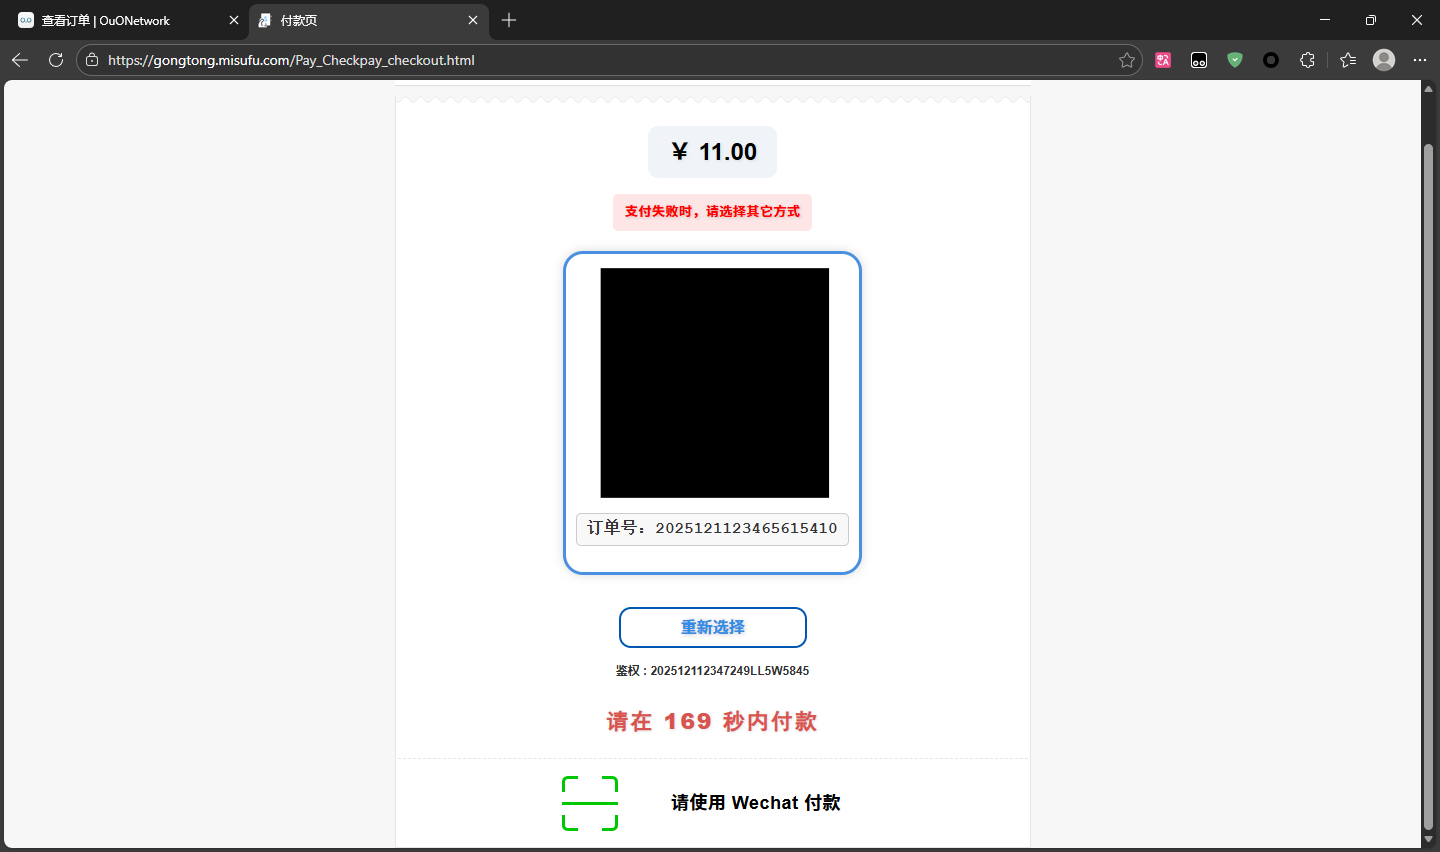Open the pink translation extension
The width and height of the screenshot is (1440, 852).
[x=1163, y=60]
